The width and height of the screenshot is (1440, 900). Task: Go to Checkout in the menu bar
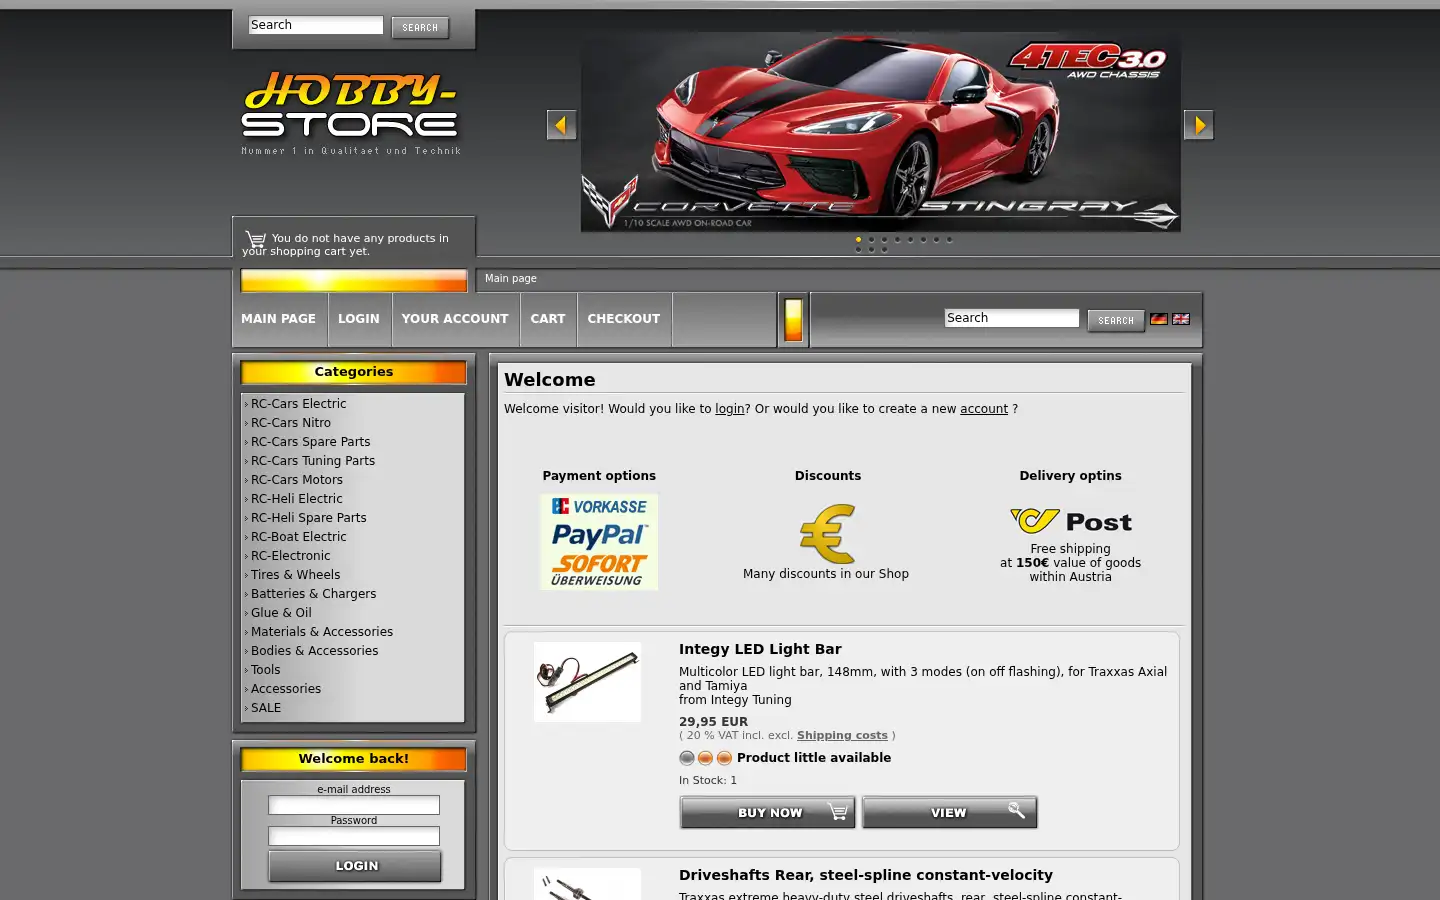tap(624, 319)
